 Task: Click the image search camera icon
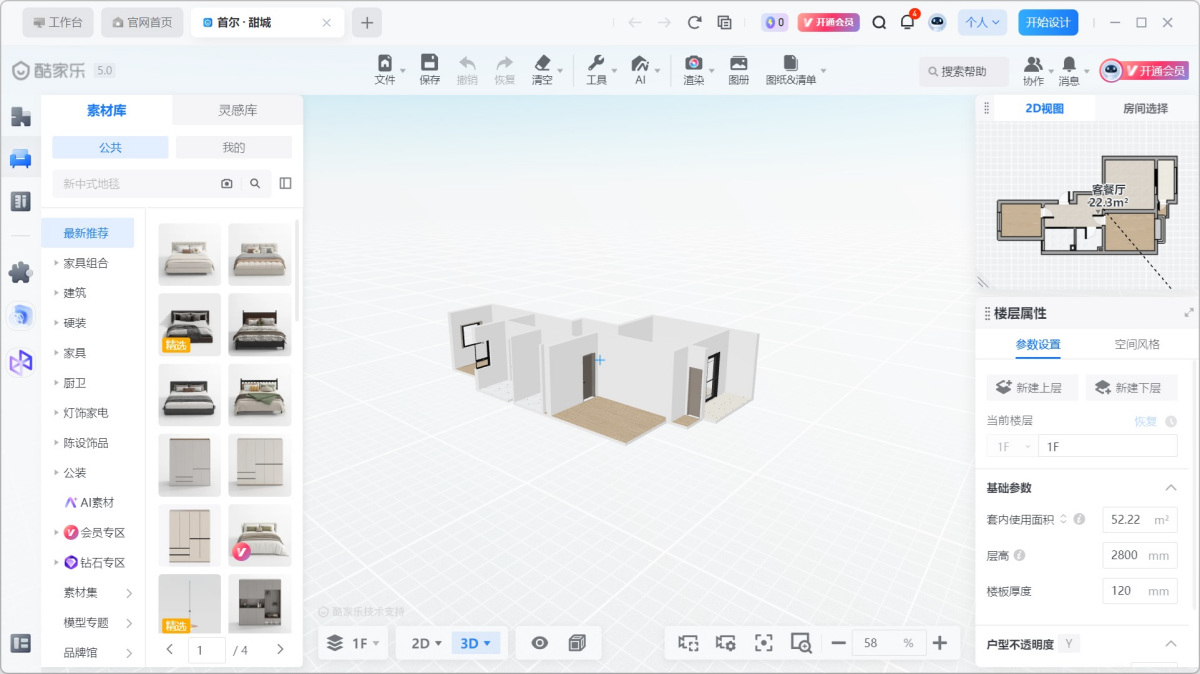point(227,184)
